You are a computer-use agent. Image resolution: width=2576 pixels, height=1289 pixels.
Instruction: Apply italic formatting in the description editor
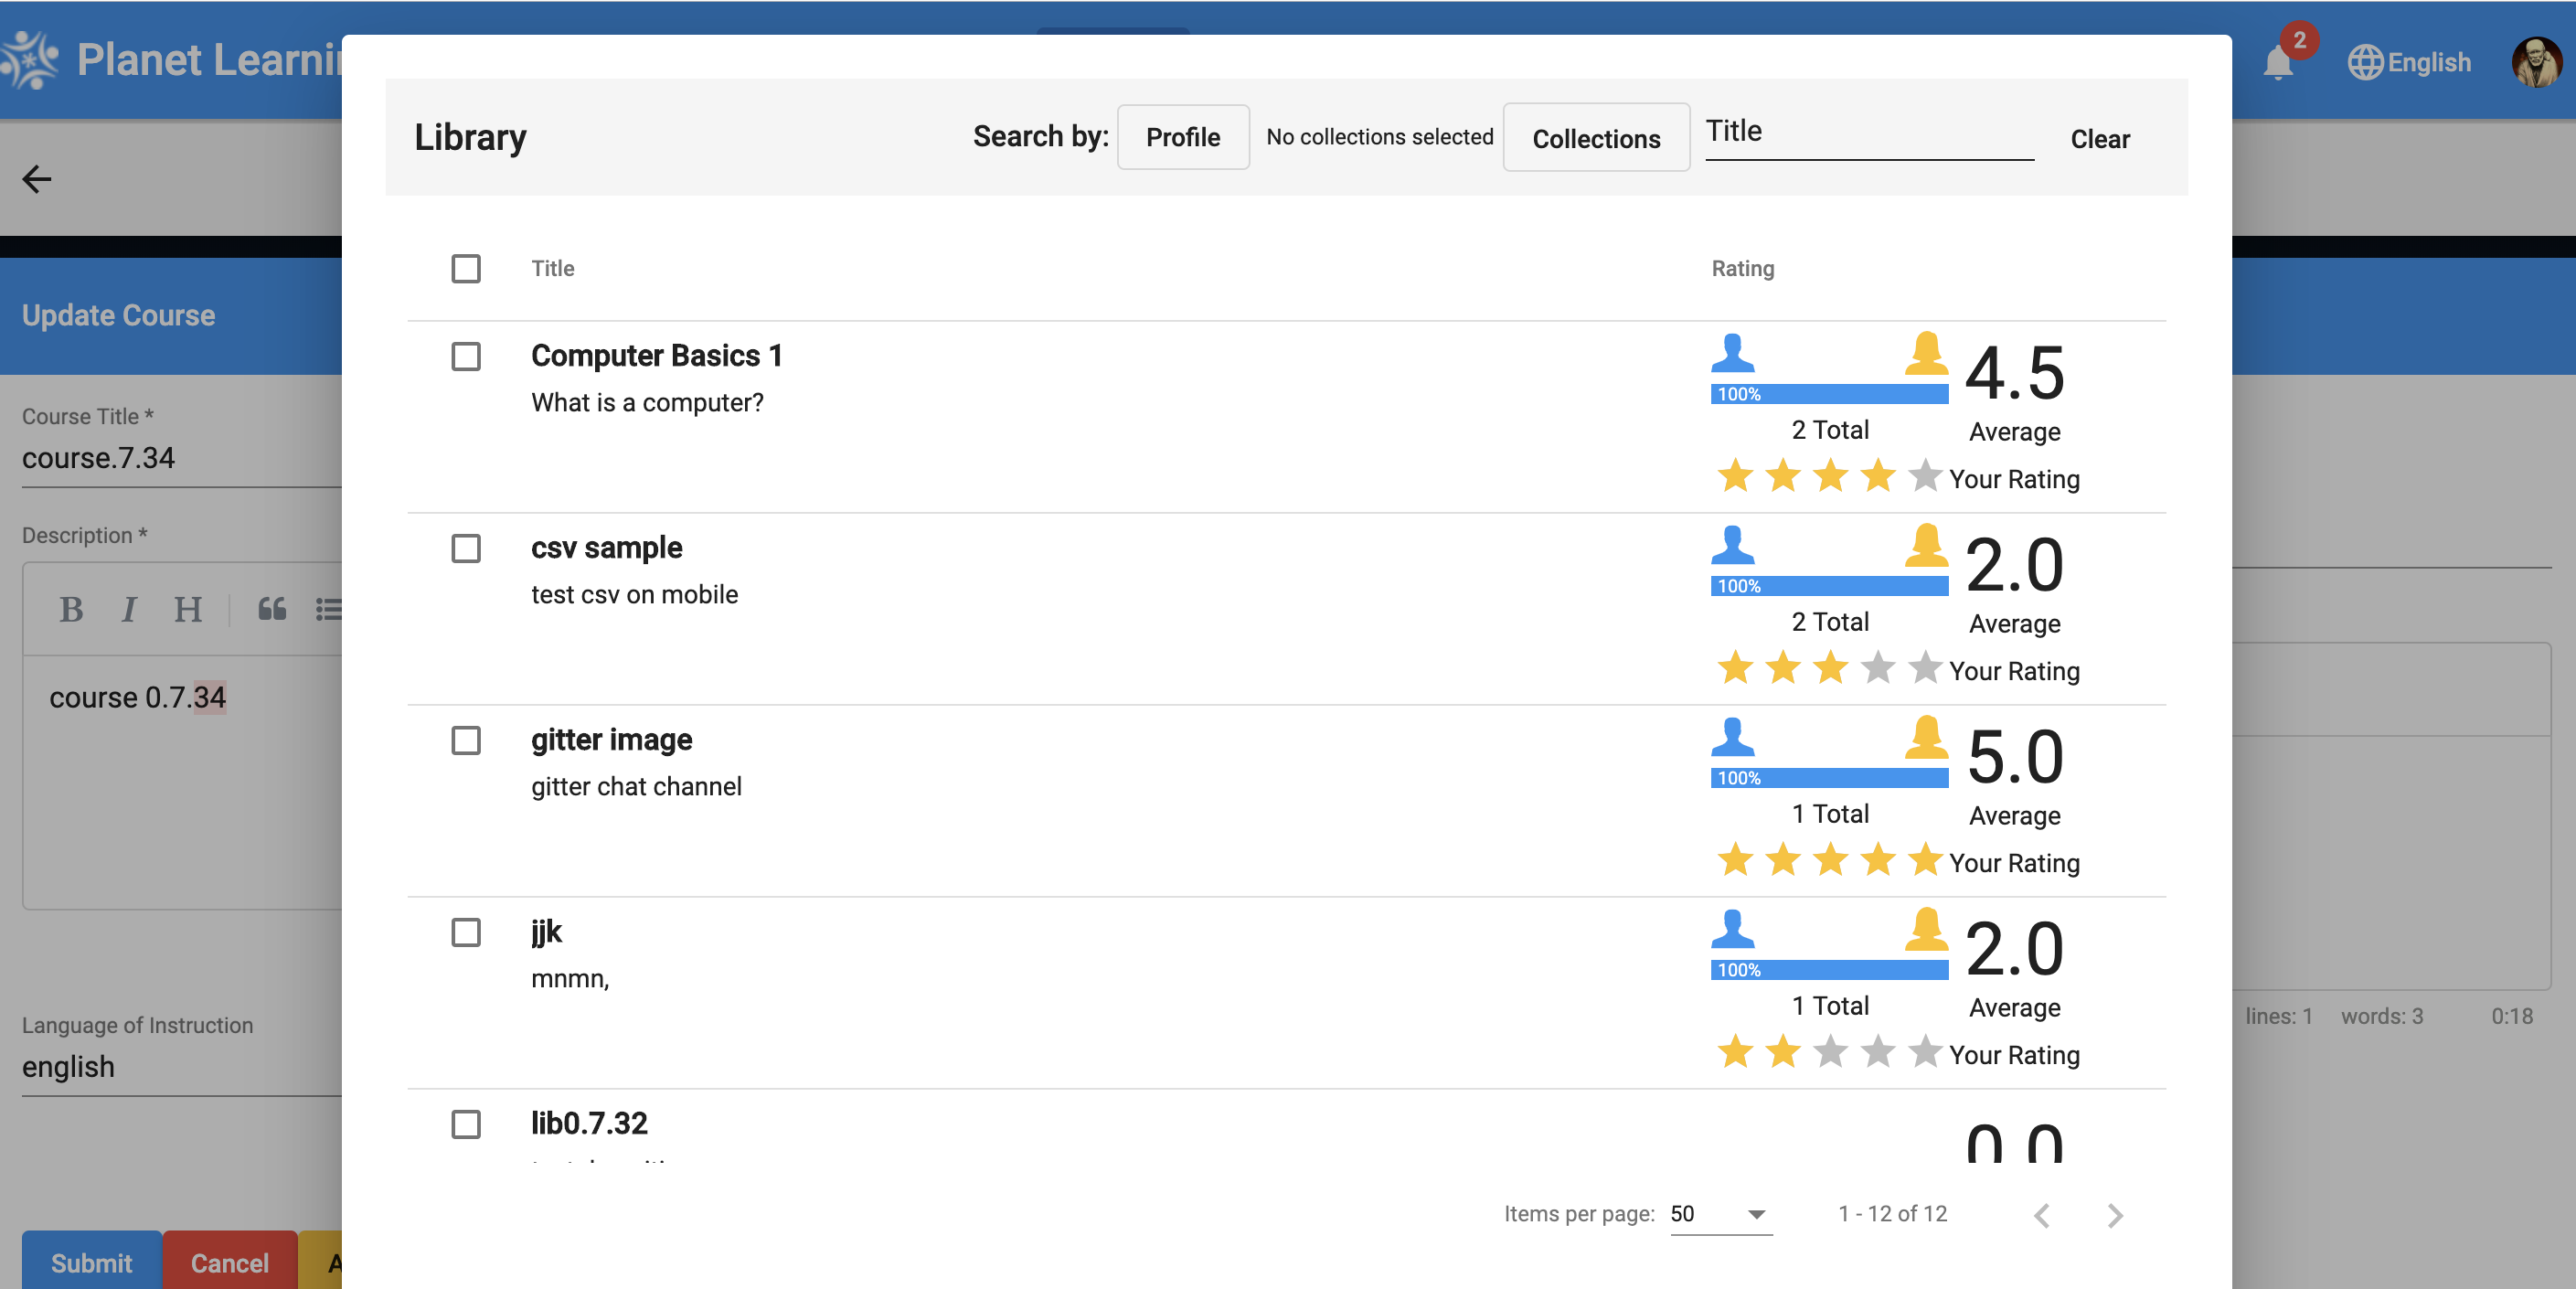point(128,609)
